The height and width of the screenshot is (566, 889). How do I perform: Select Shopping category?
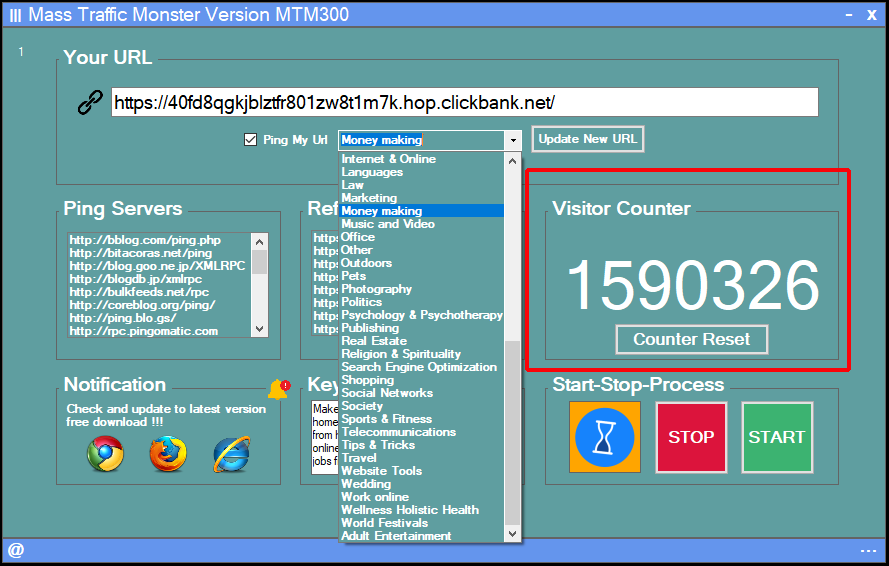pos(421,381)
